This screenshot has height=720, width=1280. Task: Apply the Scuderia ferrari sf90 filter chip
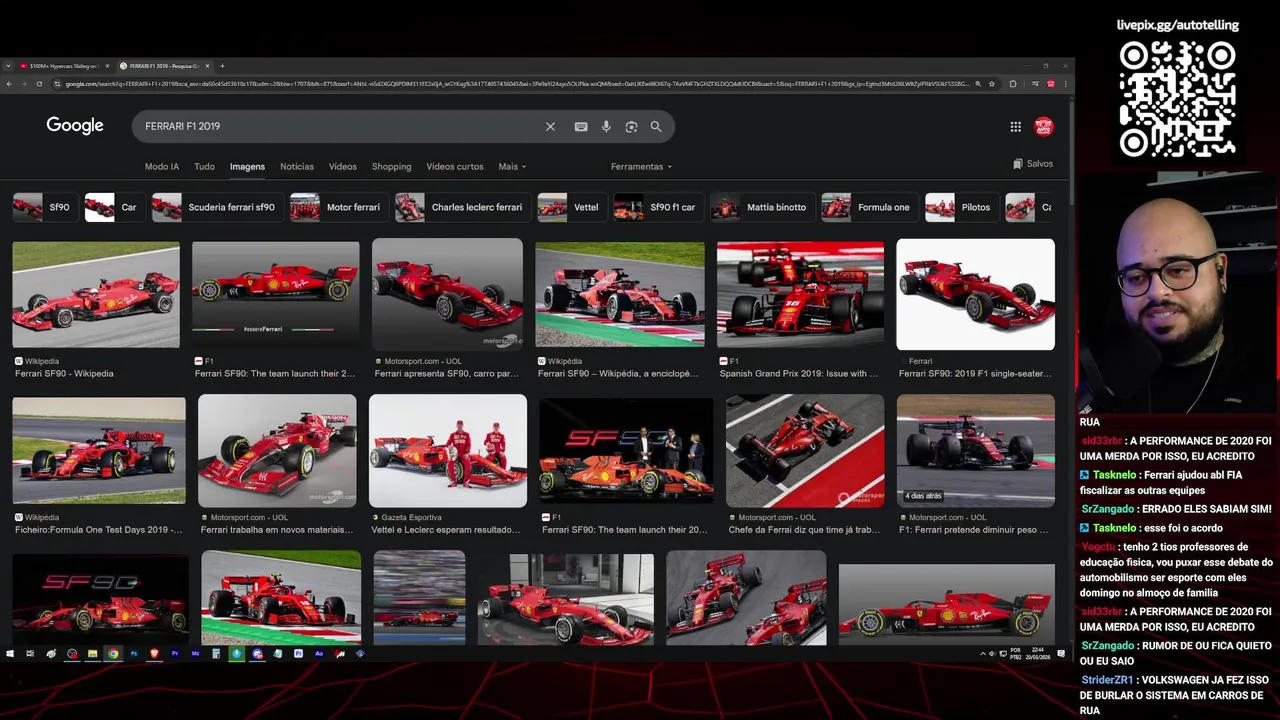217,207
